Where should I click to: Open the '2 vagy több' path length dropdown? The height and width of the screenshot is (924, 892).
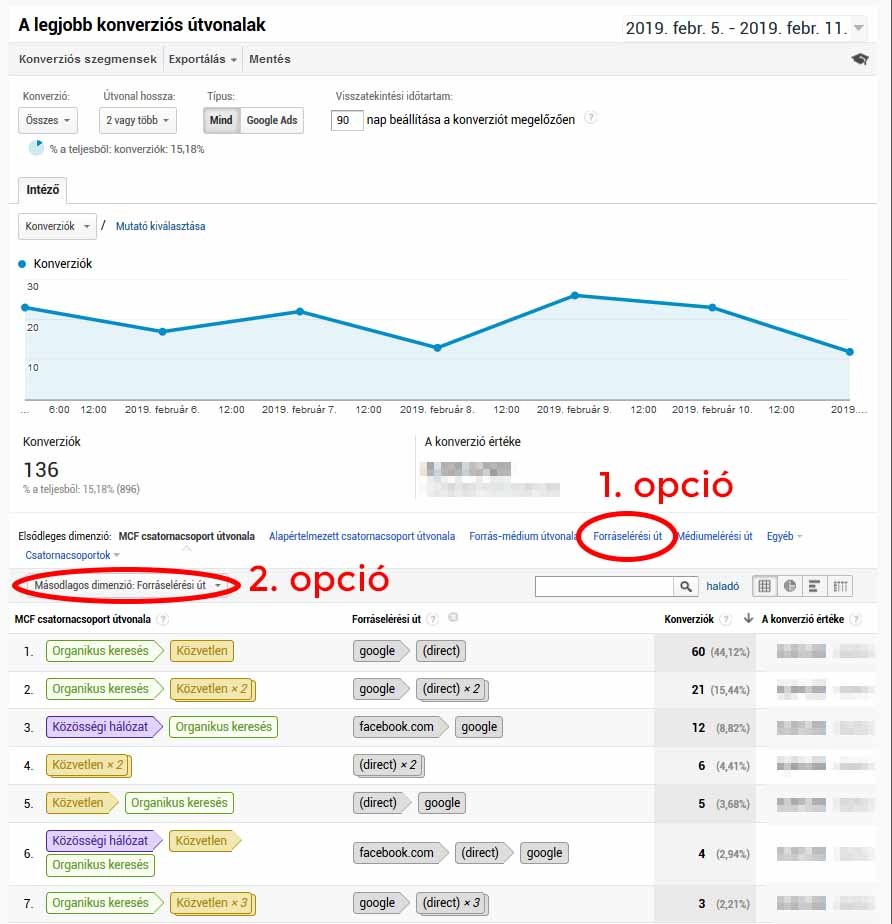click(x=139, y=120)
